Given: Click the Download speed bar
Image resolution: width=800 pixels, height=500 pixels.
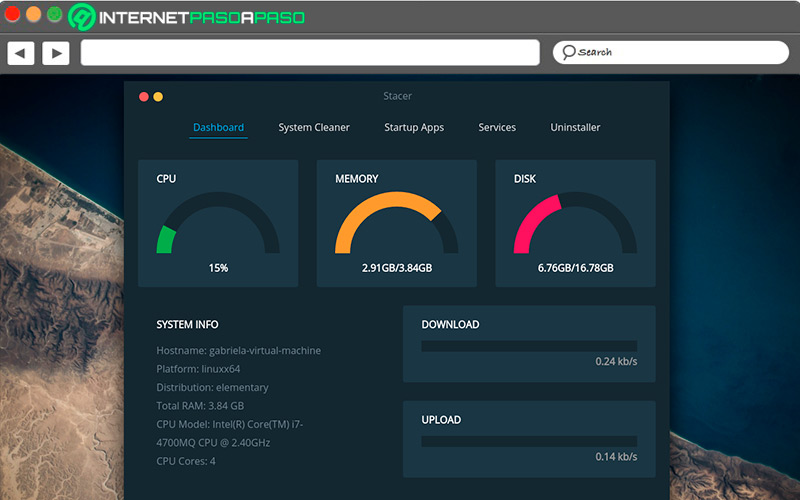Looking at the screenshot, I should pyautogui.click(x=529, y=346).
